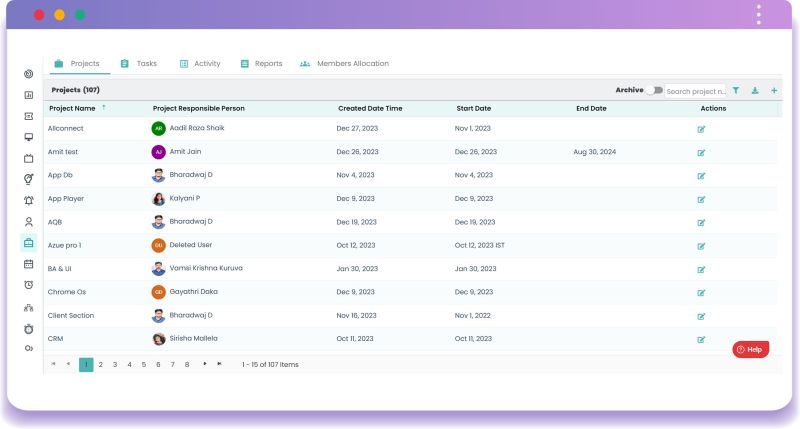
Task: Open the three-dot menu at top right
Action: pos(759,15)
